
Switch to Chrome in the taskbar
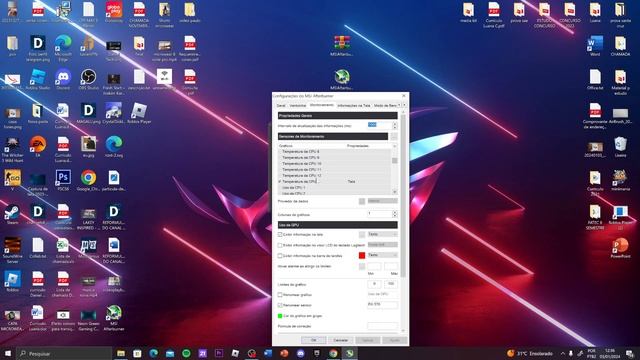click(333, 353)
